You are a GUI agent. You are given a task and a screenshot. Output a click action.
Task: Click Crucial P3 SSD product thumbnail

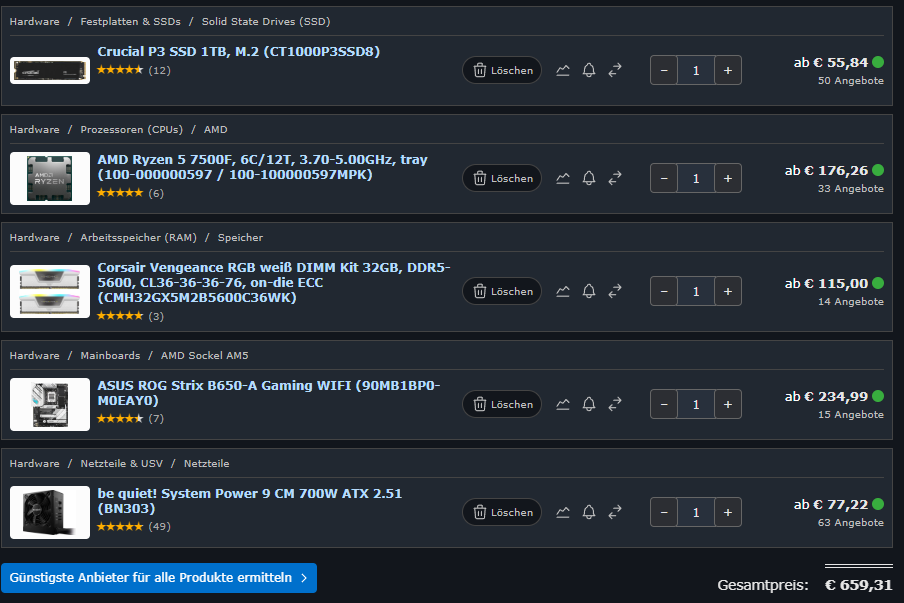50,70
